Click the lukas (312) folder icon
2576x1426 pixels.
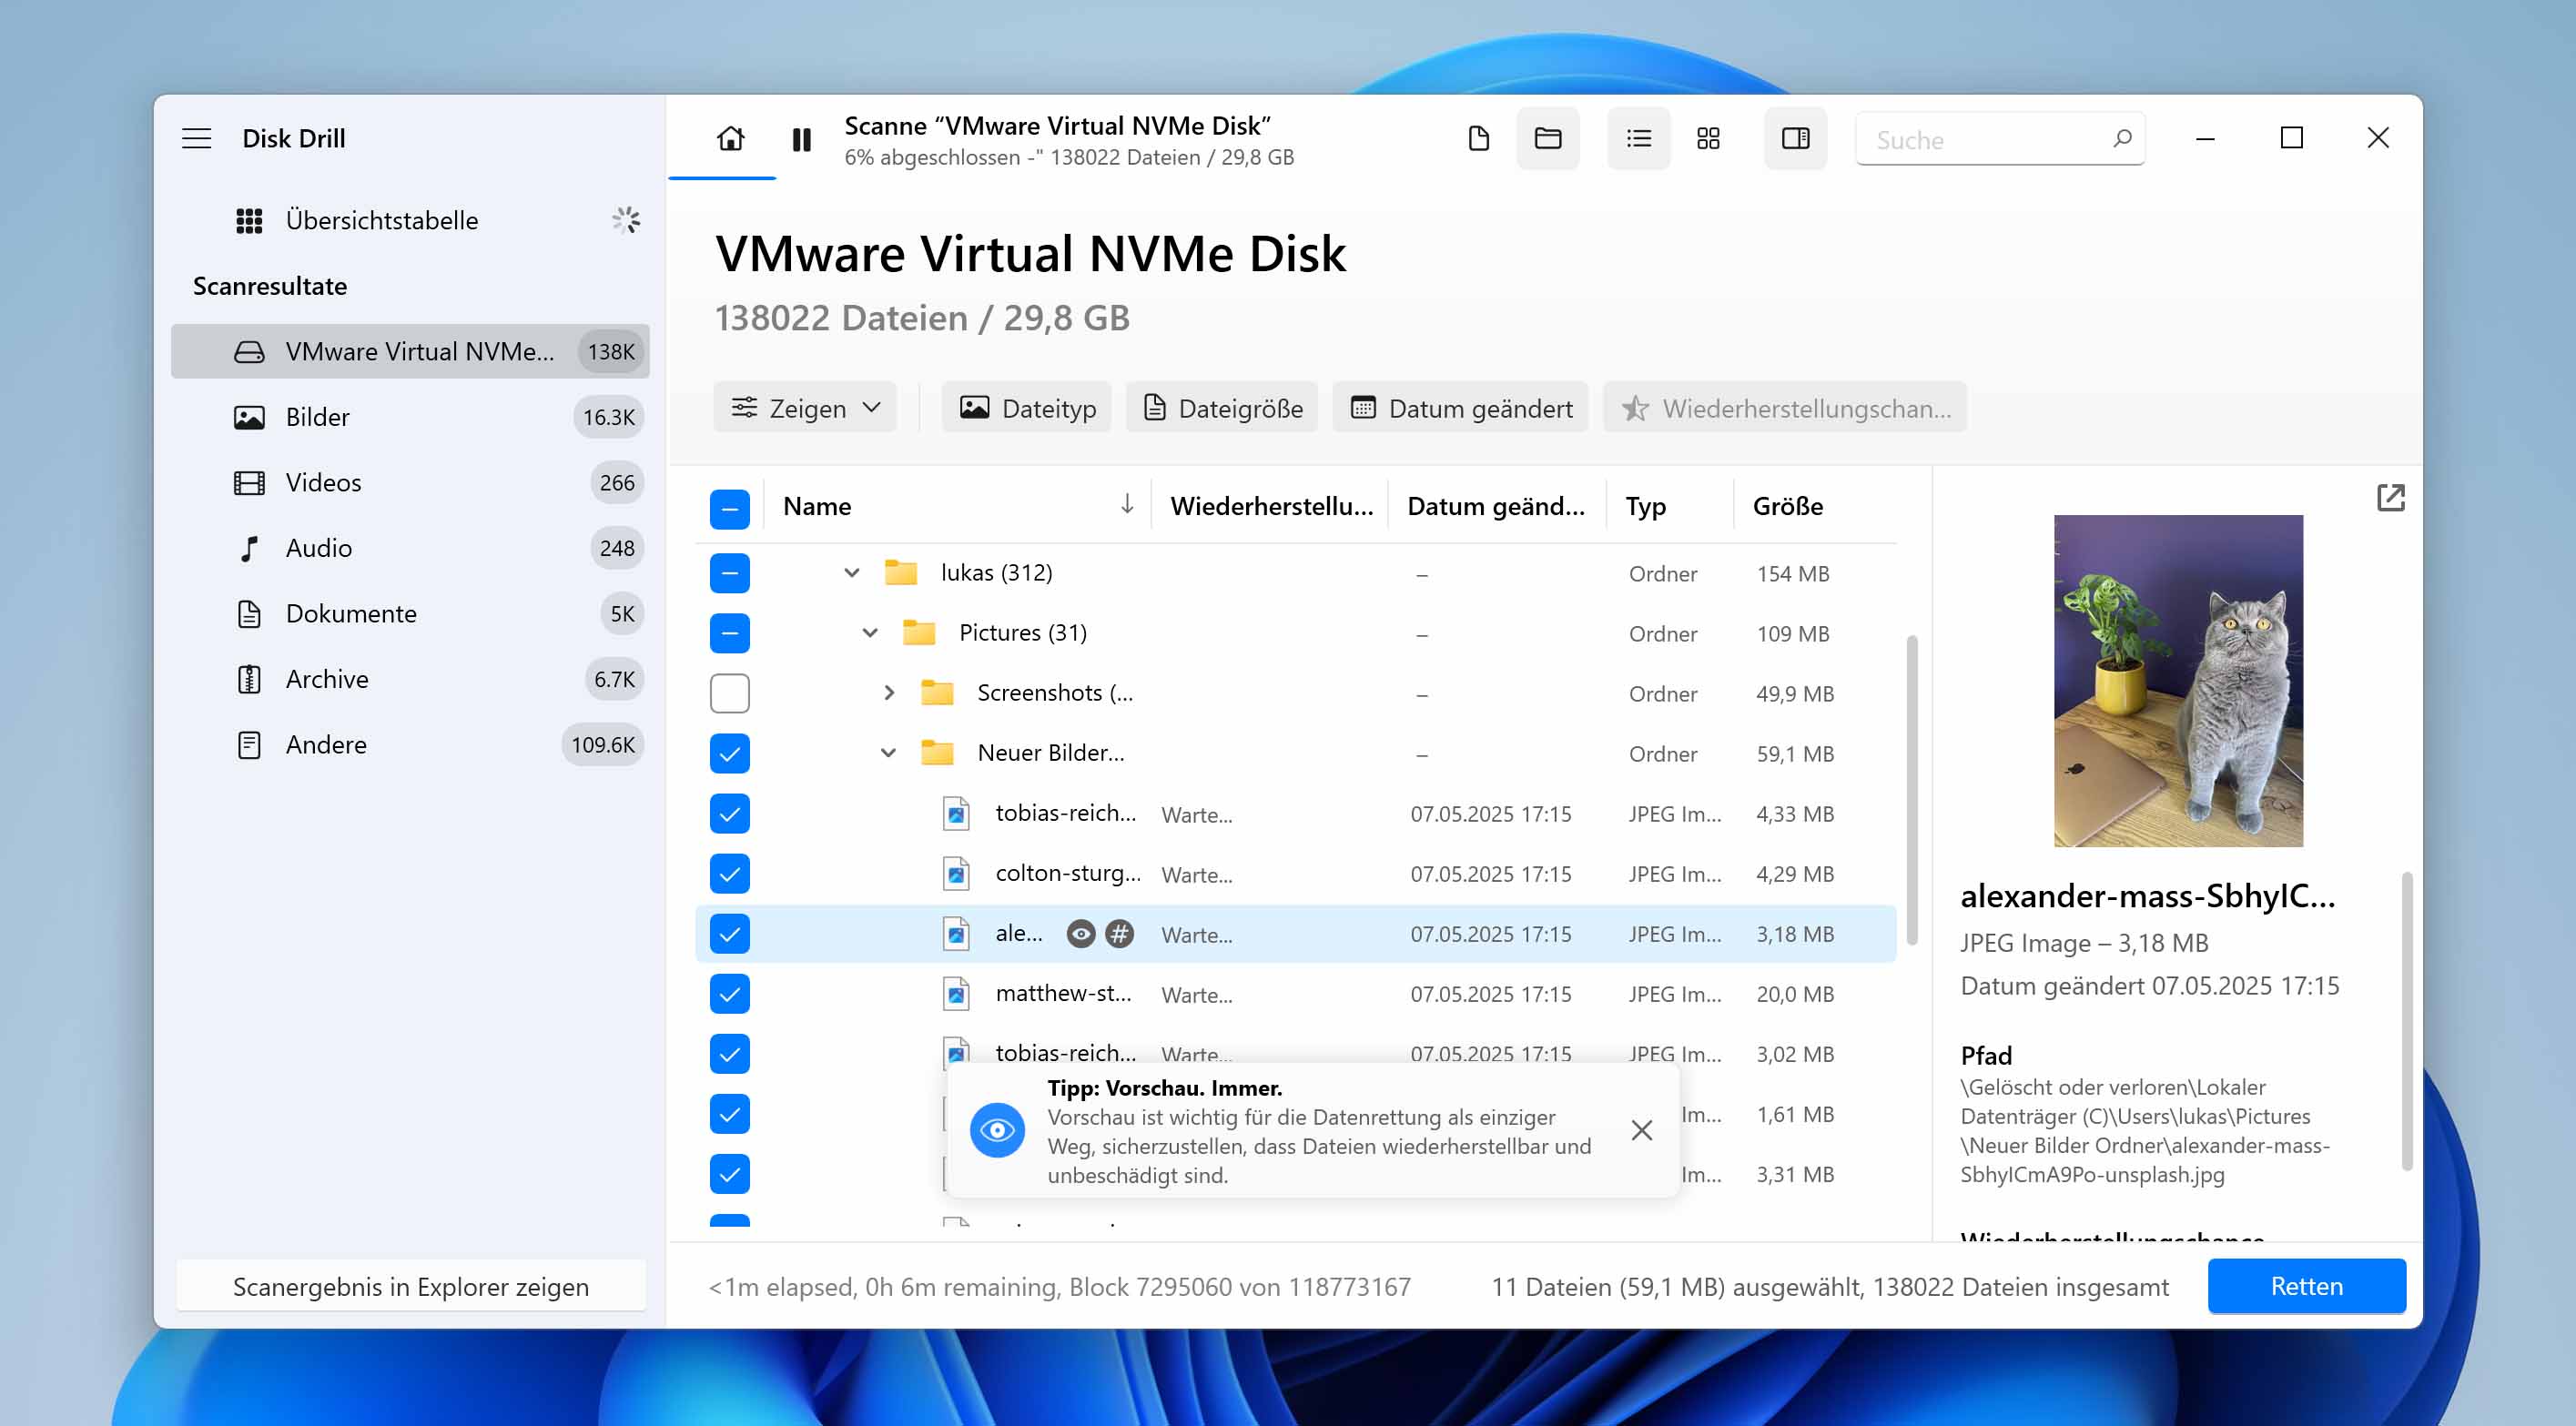click(x=900, y=572)
